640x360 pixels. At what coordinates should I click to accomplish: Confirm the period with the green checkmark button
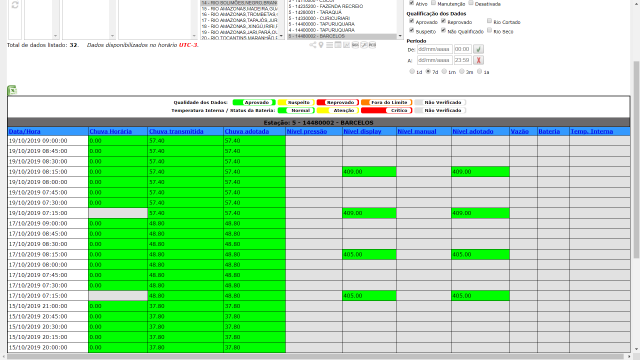coord(478,49)
